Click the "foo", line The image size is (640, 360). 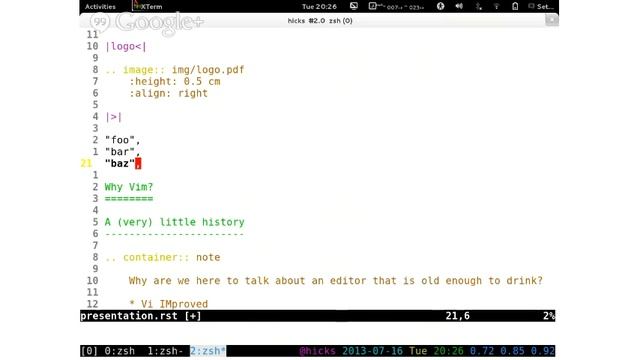[x=122, y=140]
